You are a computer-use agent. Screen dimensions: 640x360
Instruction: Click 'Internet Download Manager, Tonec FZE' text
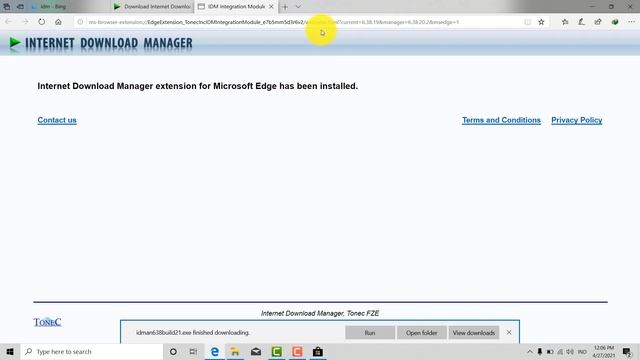click(320, 313)
